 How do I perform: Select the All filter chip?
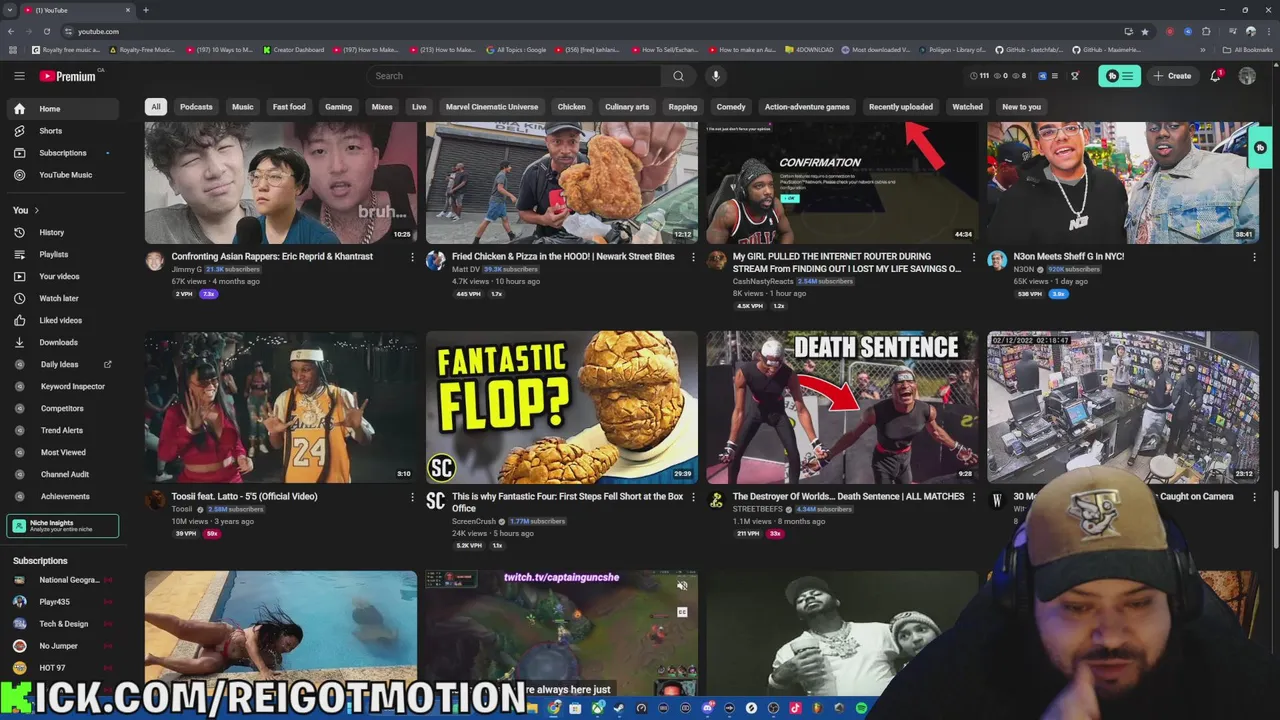[x=155, y=107]
